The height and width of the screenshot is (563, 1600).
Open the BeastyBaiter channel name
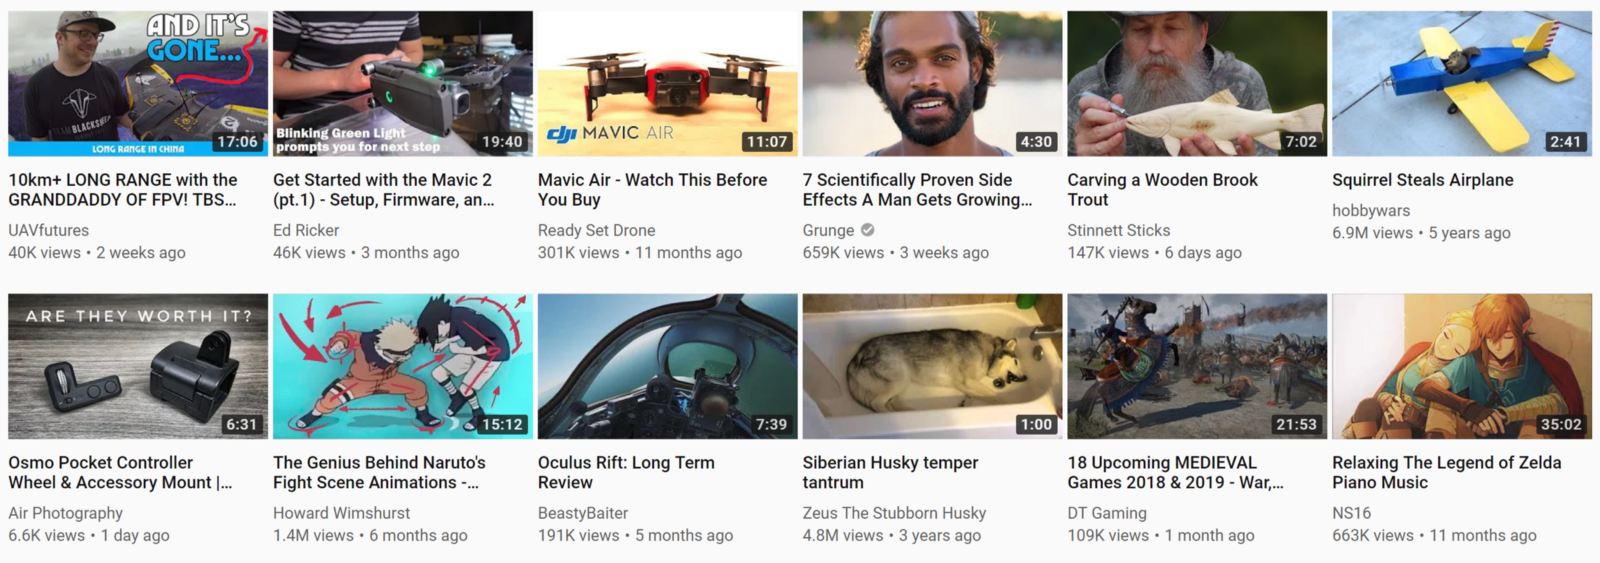583,513
